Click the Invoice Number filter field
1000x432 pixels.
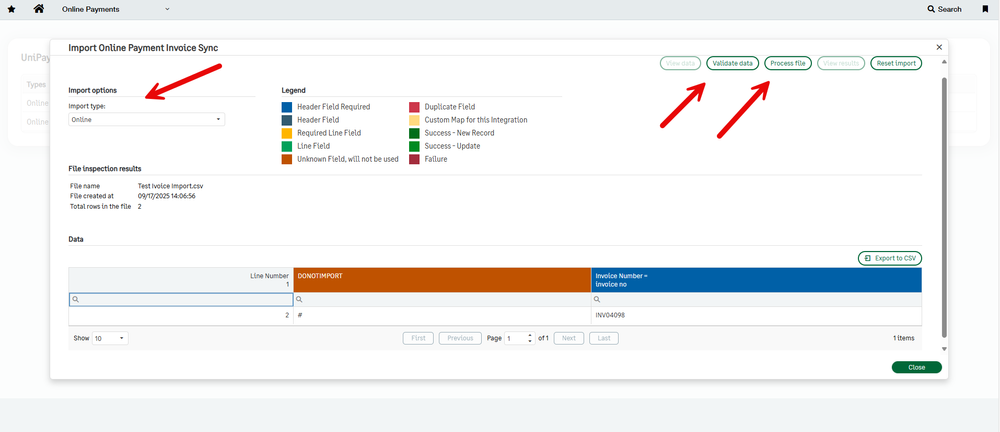(756, 299)
